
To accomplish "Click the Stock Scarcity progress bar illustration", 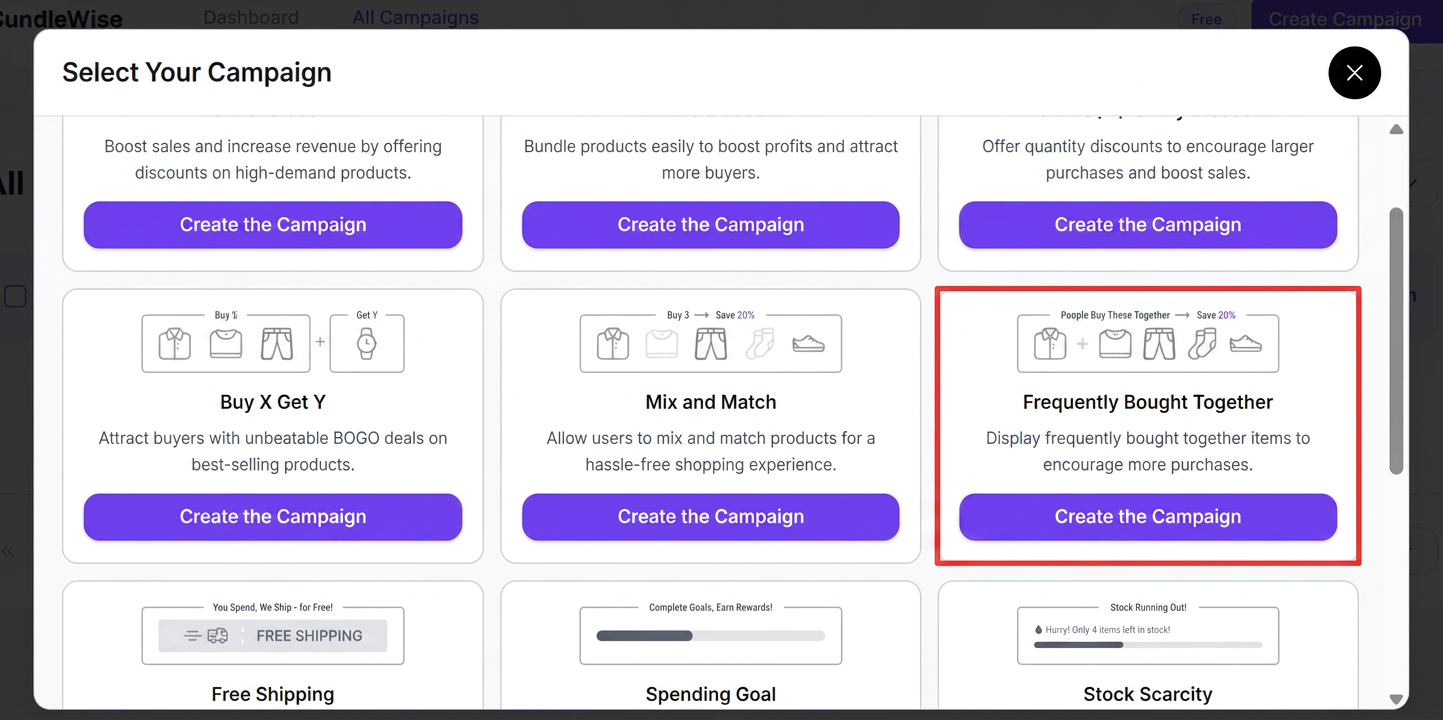I will (x=1148, y=634).
